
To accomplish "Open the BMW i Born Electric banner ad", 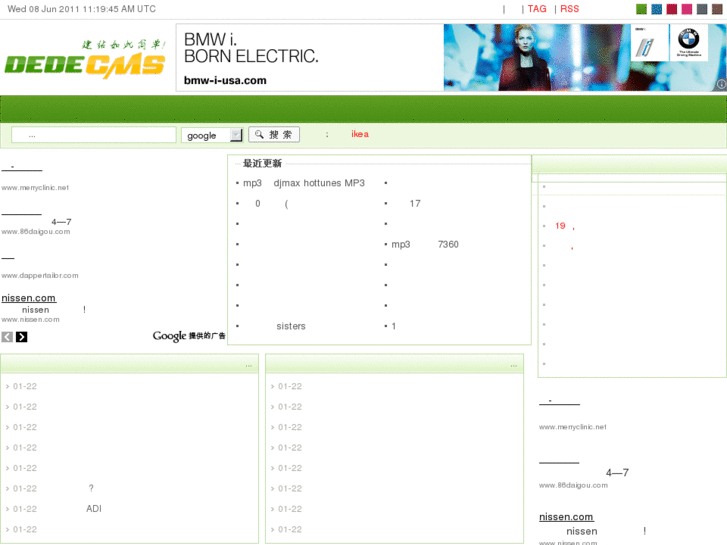I will coord(451,58).
